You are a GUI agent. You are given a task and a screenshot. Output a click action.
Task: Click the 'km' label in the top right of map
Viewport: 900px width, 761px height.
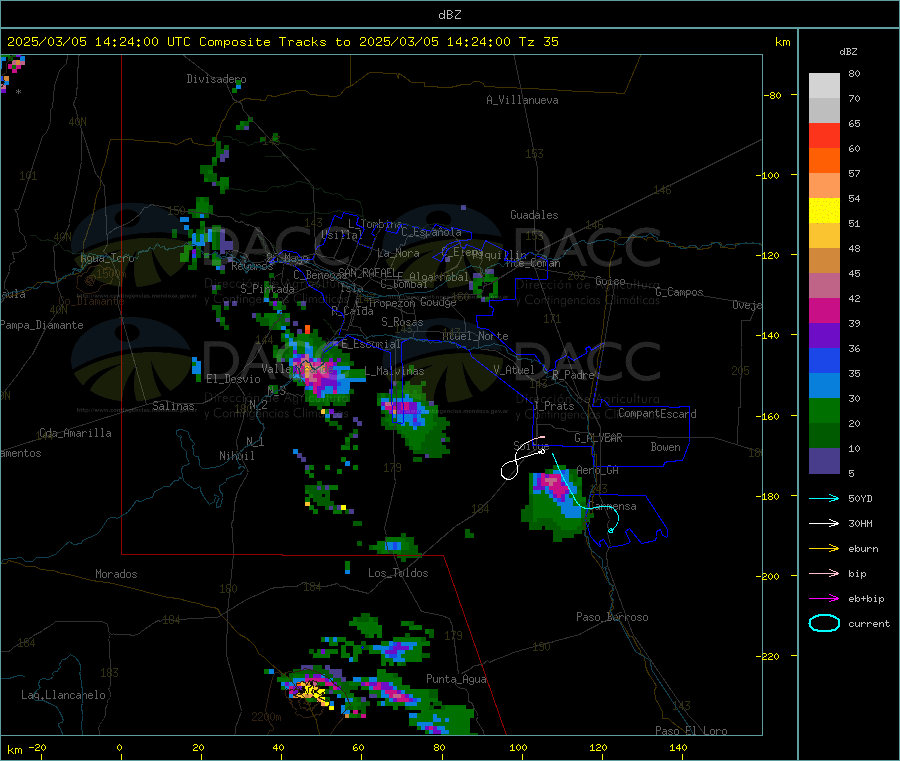[x=782, y=42]
